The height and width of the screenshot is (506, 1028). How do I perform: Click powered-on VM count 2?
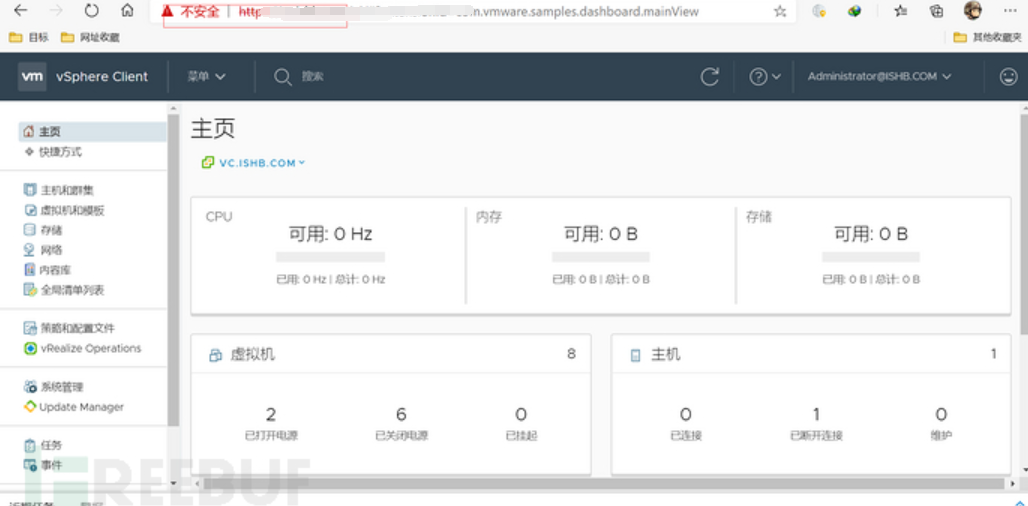coord(271,414)
